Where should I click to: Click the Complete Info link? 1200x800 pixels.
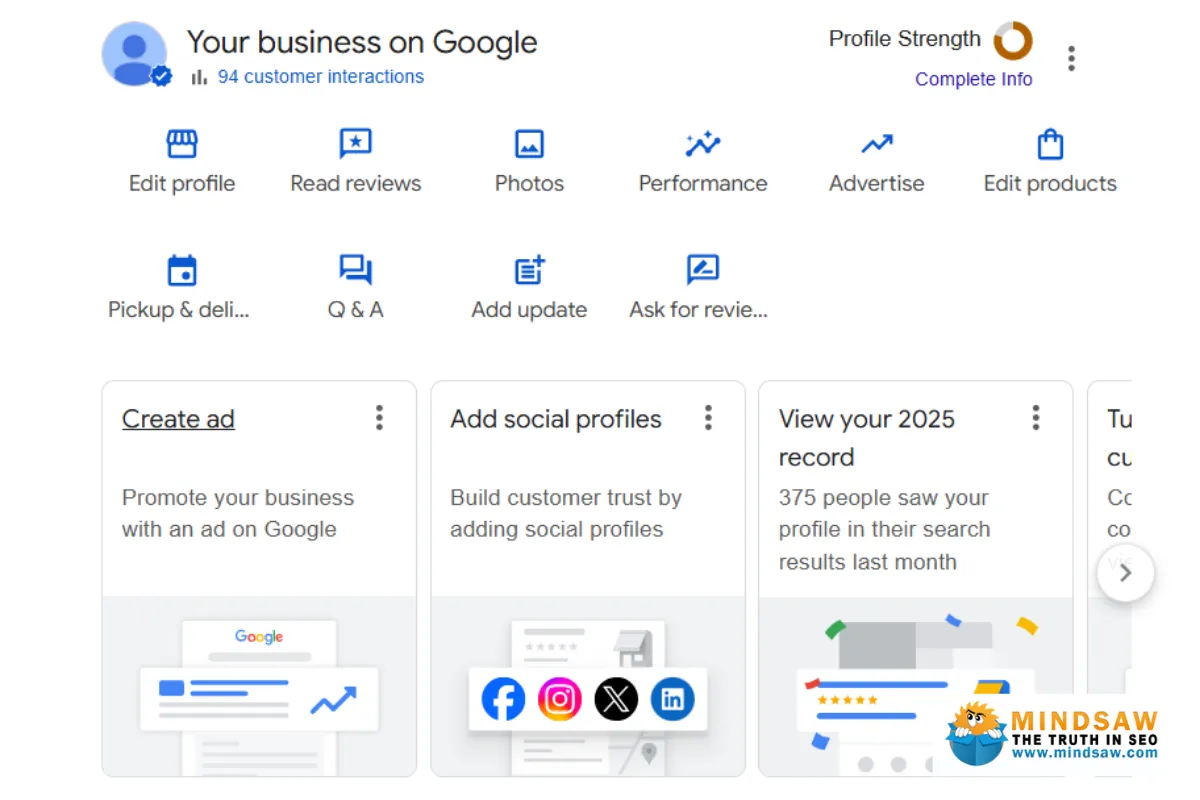click(x=973, y=79)
